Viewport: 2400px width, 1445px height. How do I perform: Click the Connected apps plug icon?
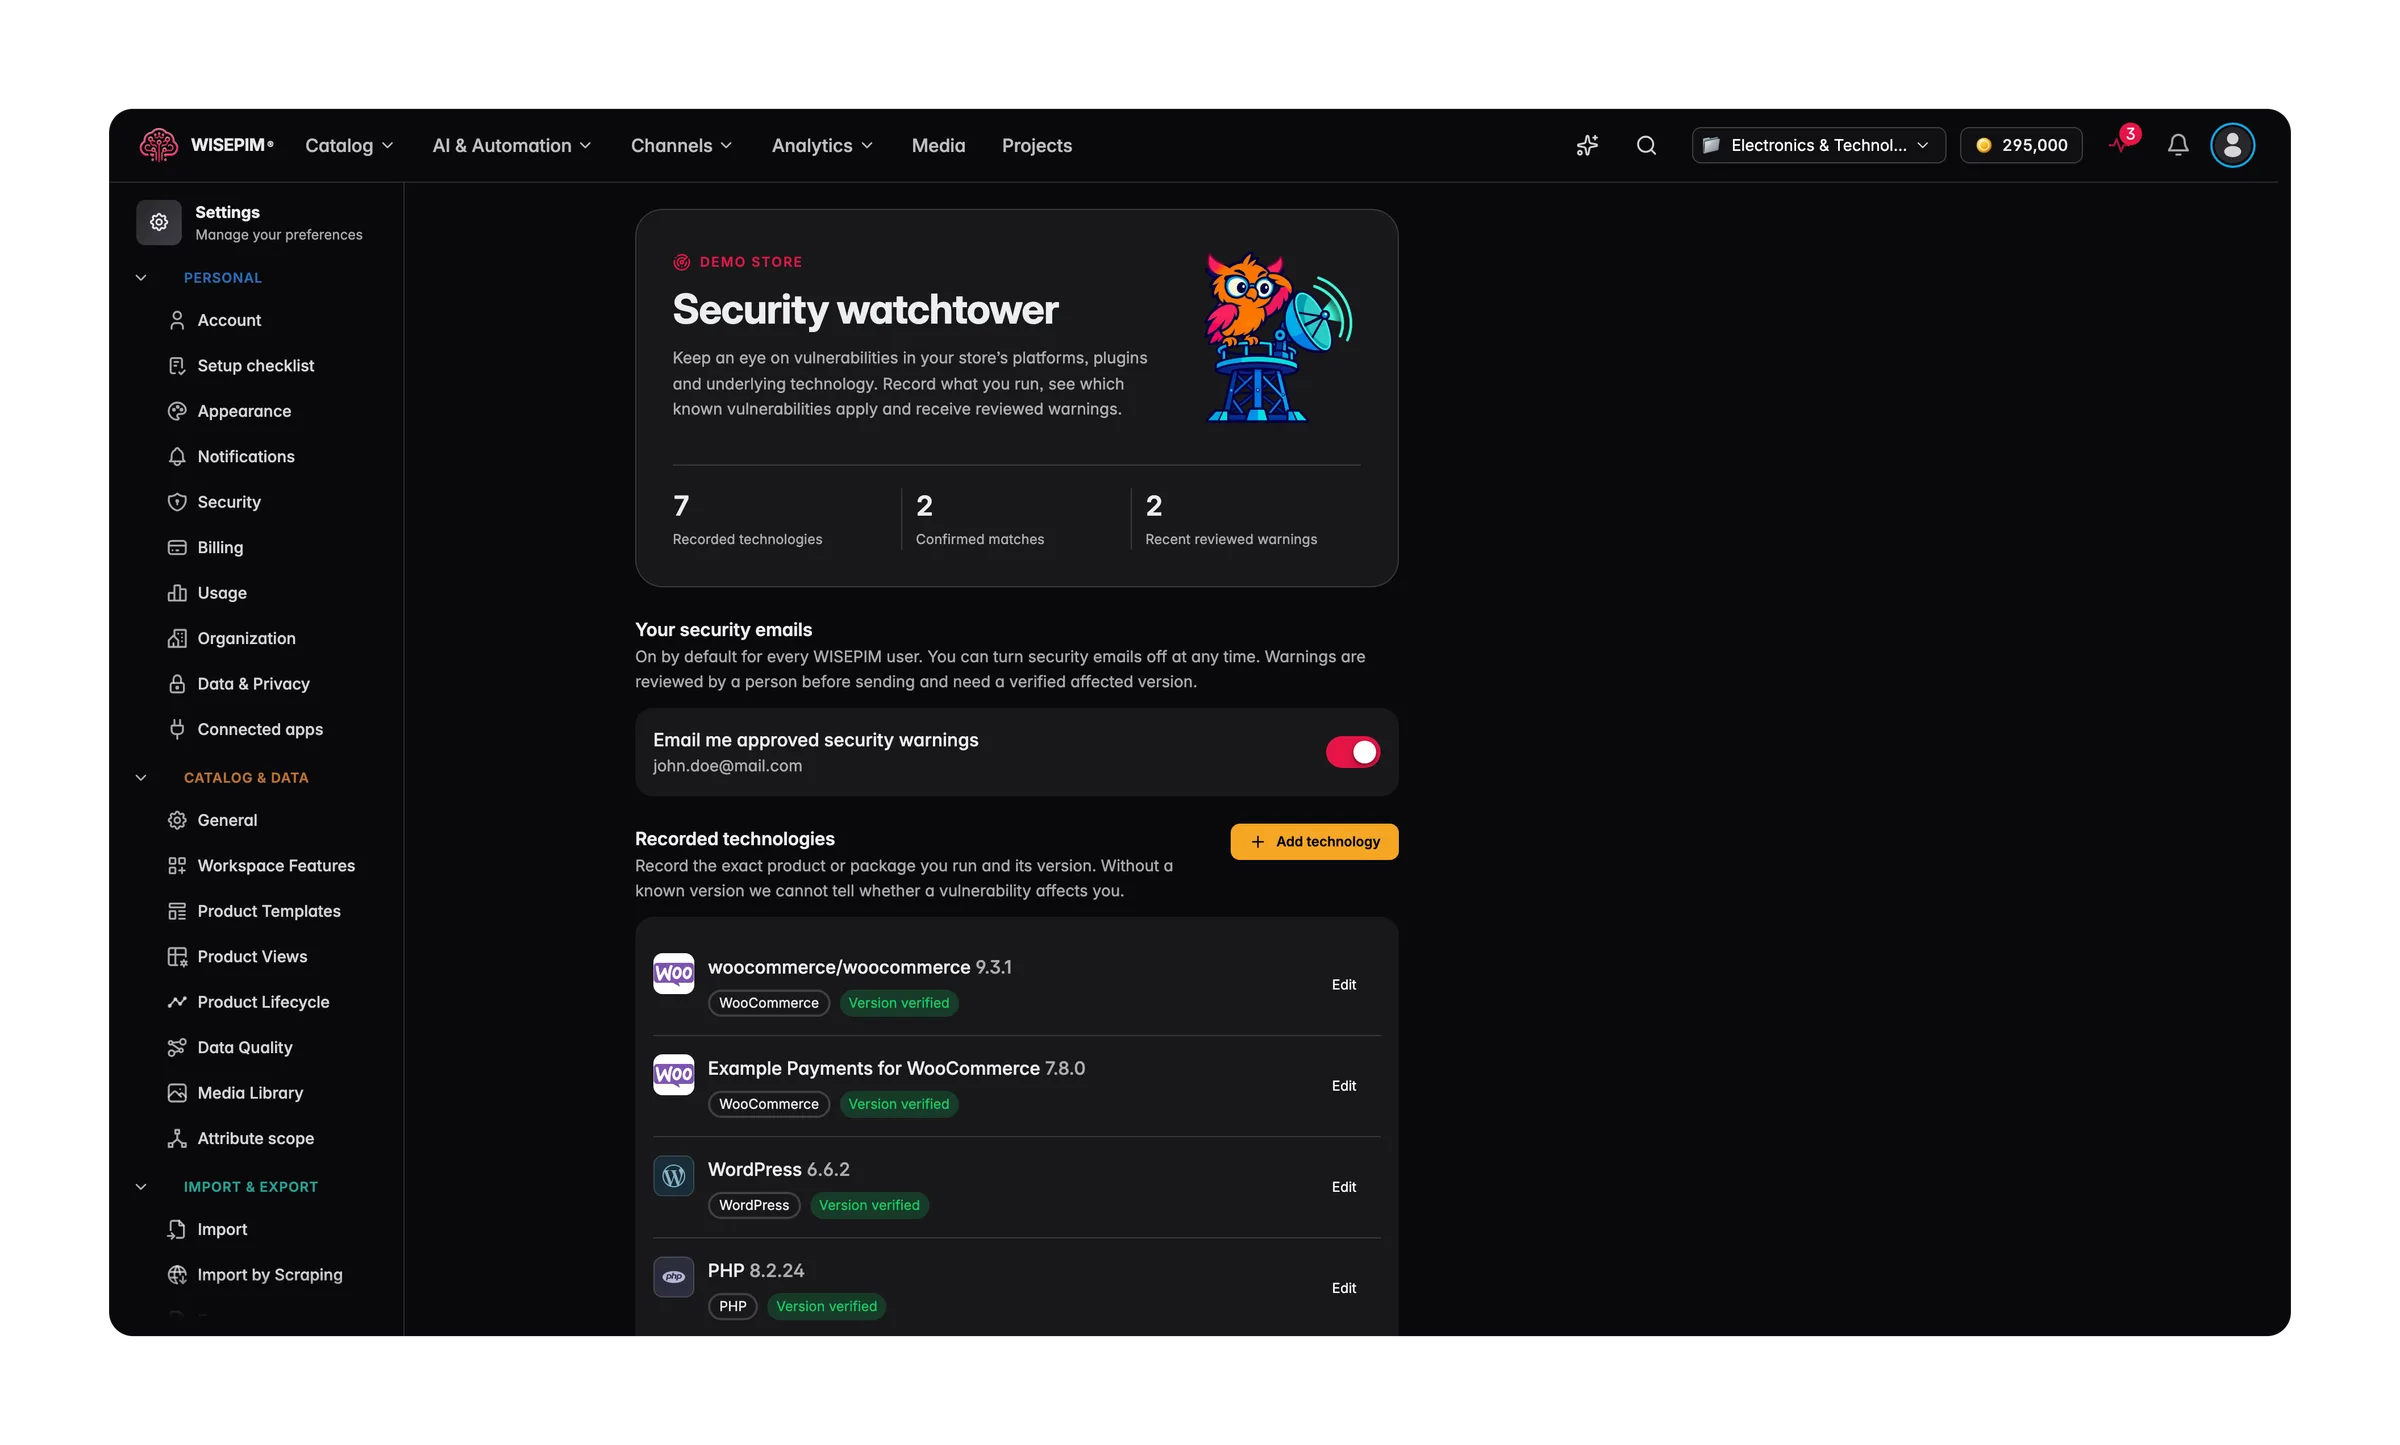177,729
